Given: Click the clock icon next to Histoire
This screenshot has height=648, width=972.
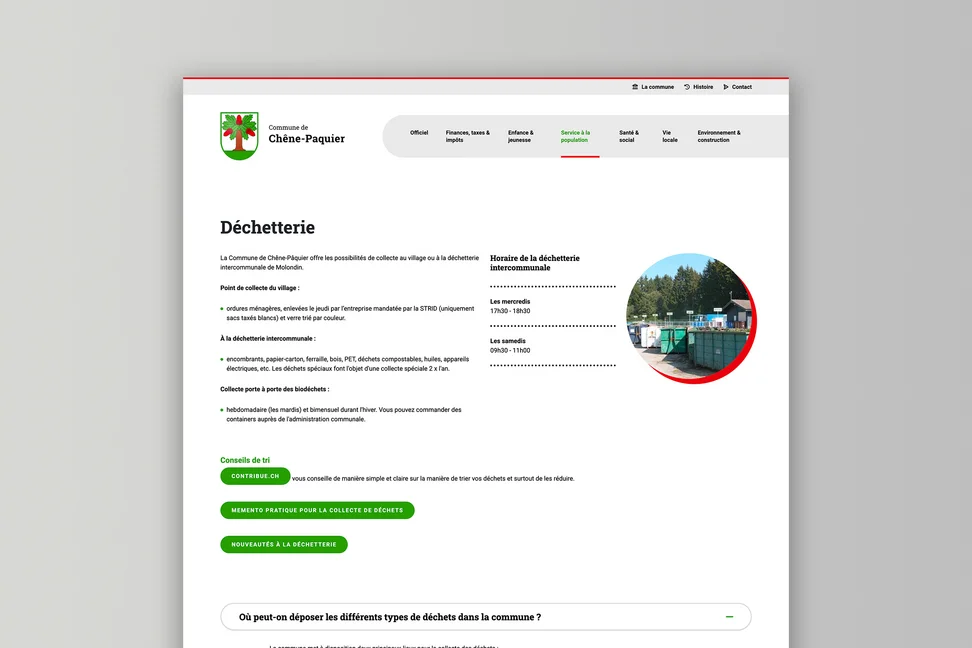Looking at the screenshot, I should coord(687,87).
